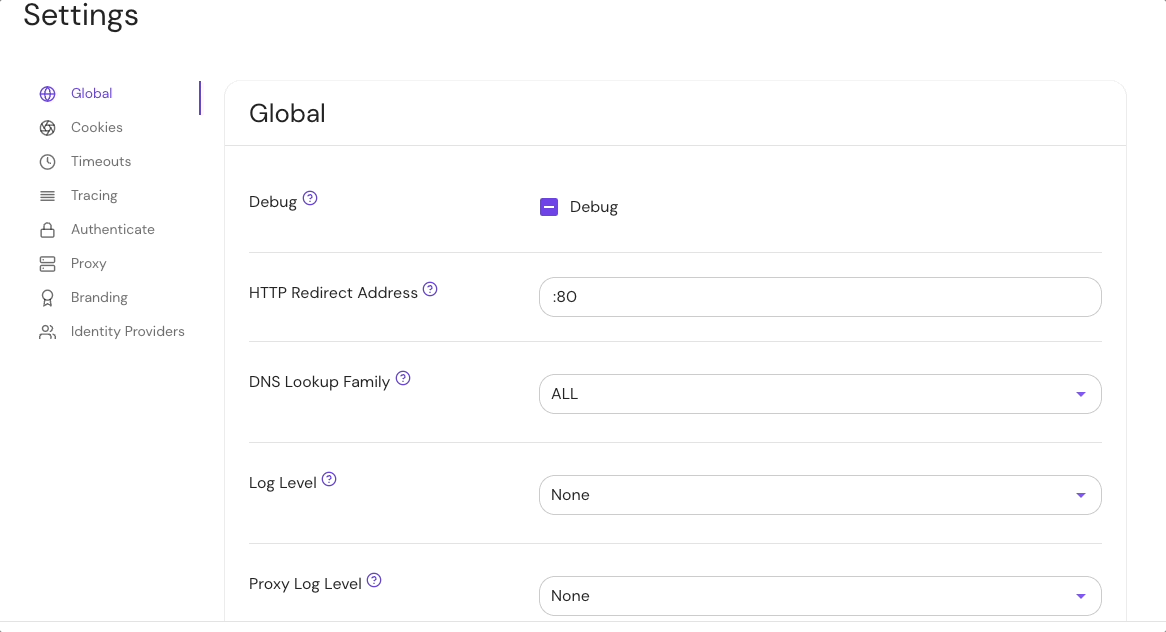Click the Timeouts clock icon

[47, 162]
